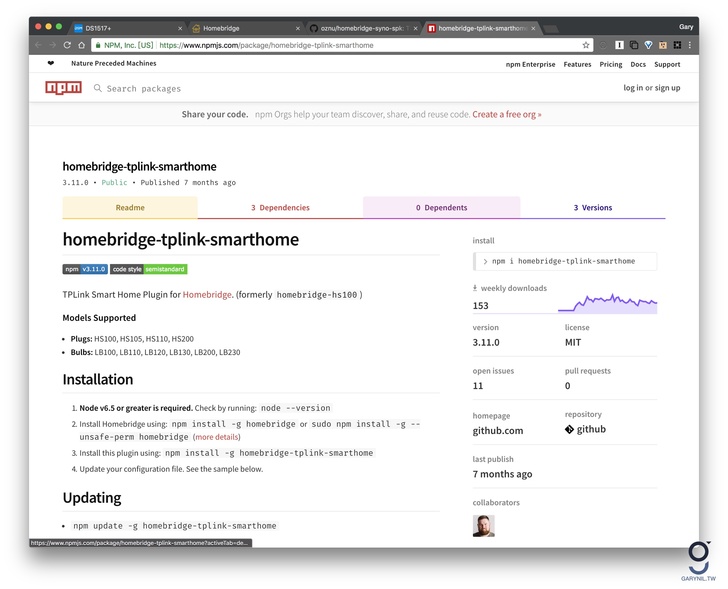Click the open issues count 11
Image resolution: width=728 pixels, height=589 pixels.
click(478, 385)
